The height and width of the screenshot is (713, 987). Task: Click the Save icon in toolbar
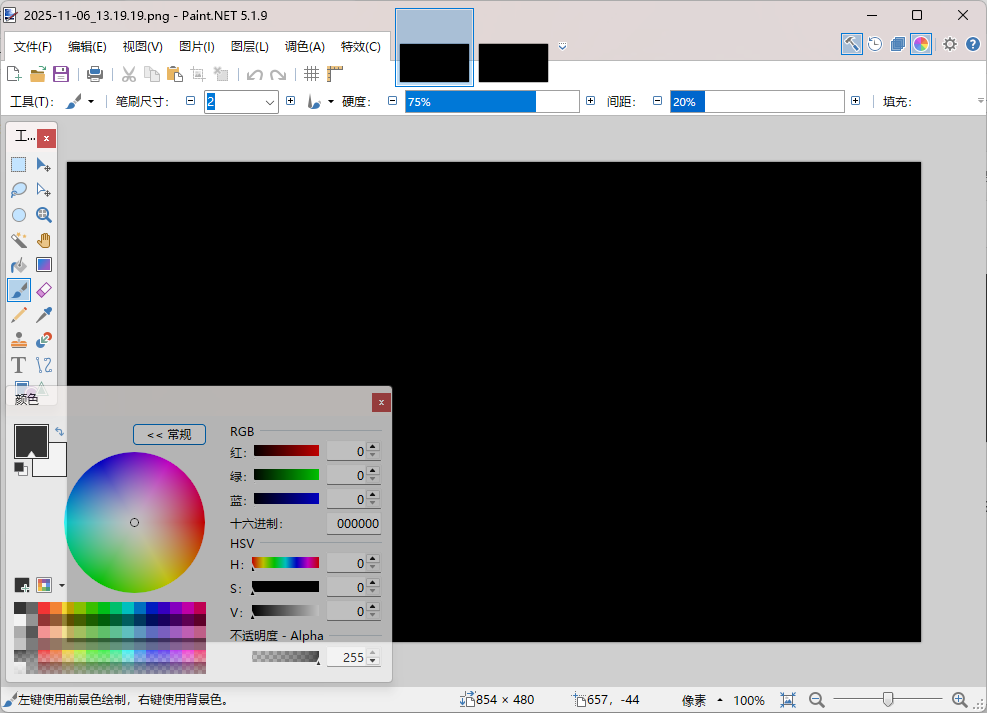61,74
